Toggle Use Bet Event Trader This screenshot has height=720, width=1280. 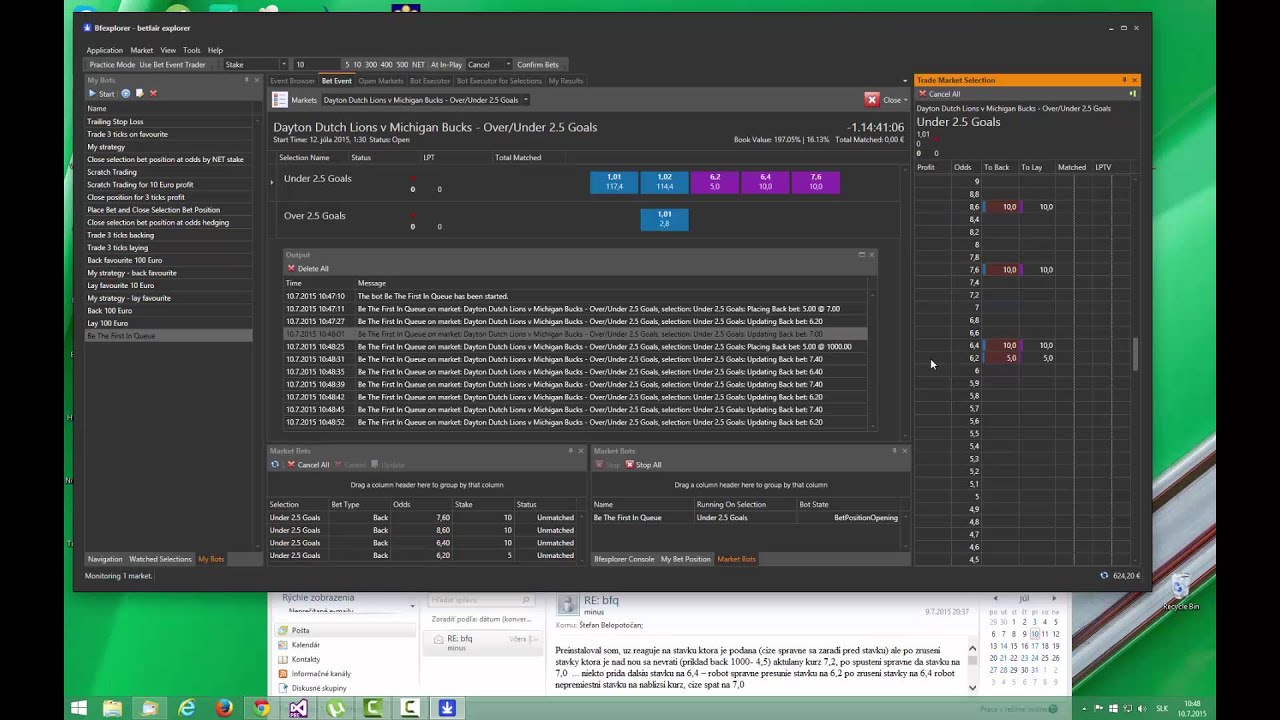tap(172, 65)
